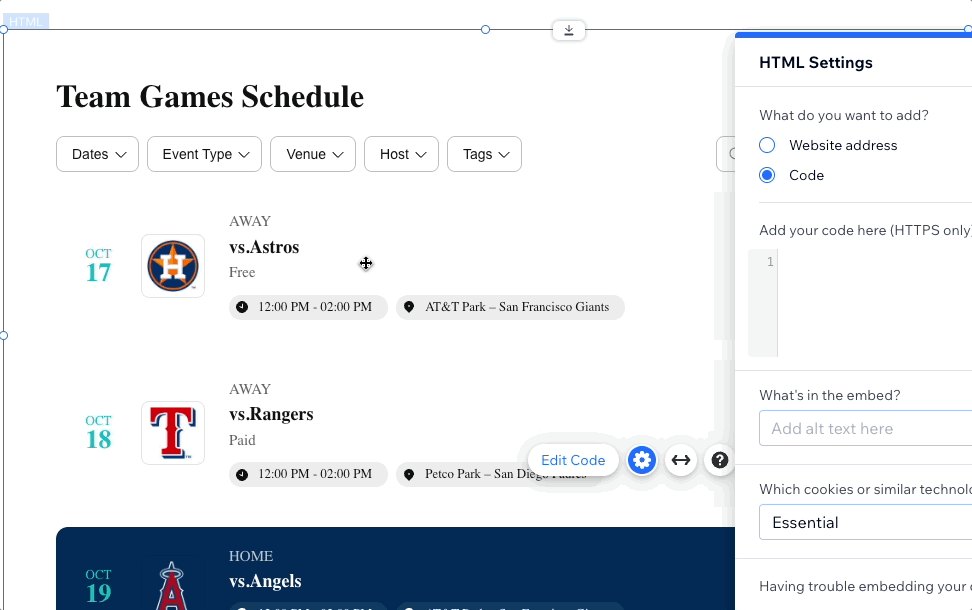Click the AT&T Park location pin icon

click(x=409, y=307)
